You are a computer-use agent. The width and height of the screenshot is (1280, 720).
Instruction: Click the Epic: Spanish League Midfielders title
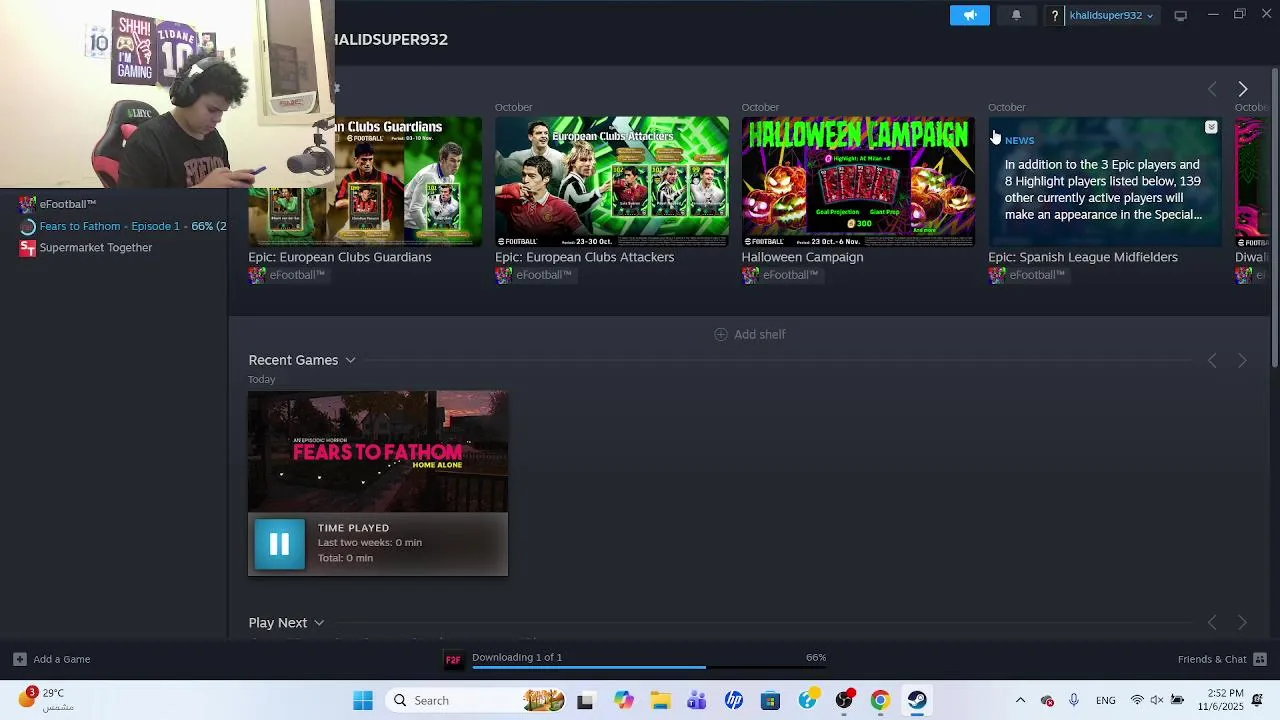pos(1083,257)
